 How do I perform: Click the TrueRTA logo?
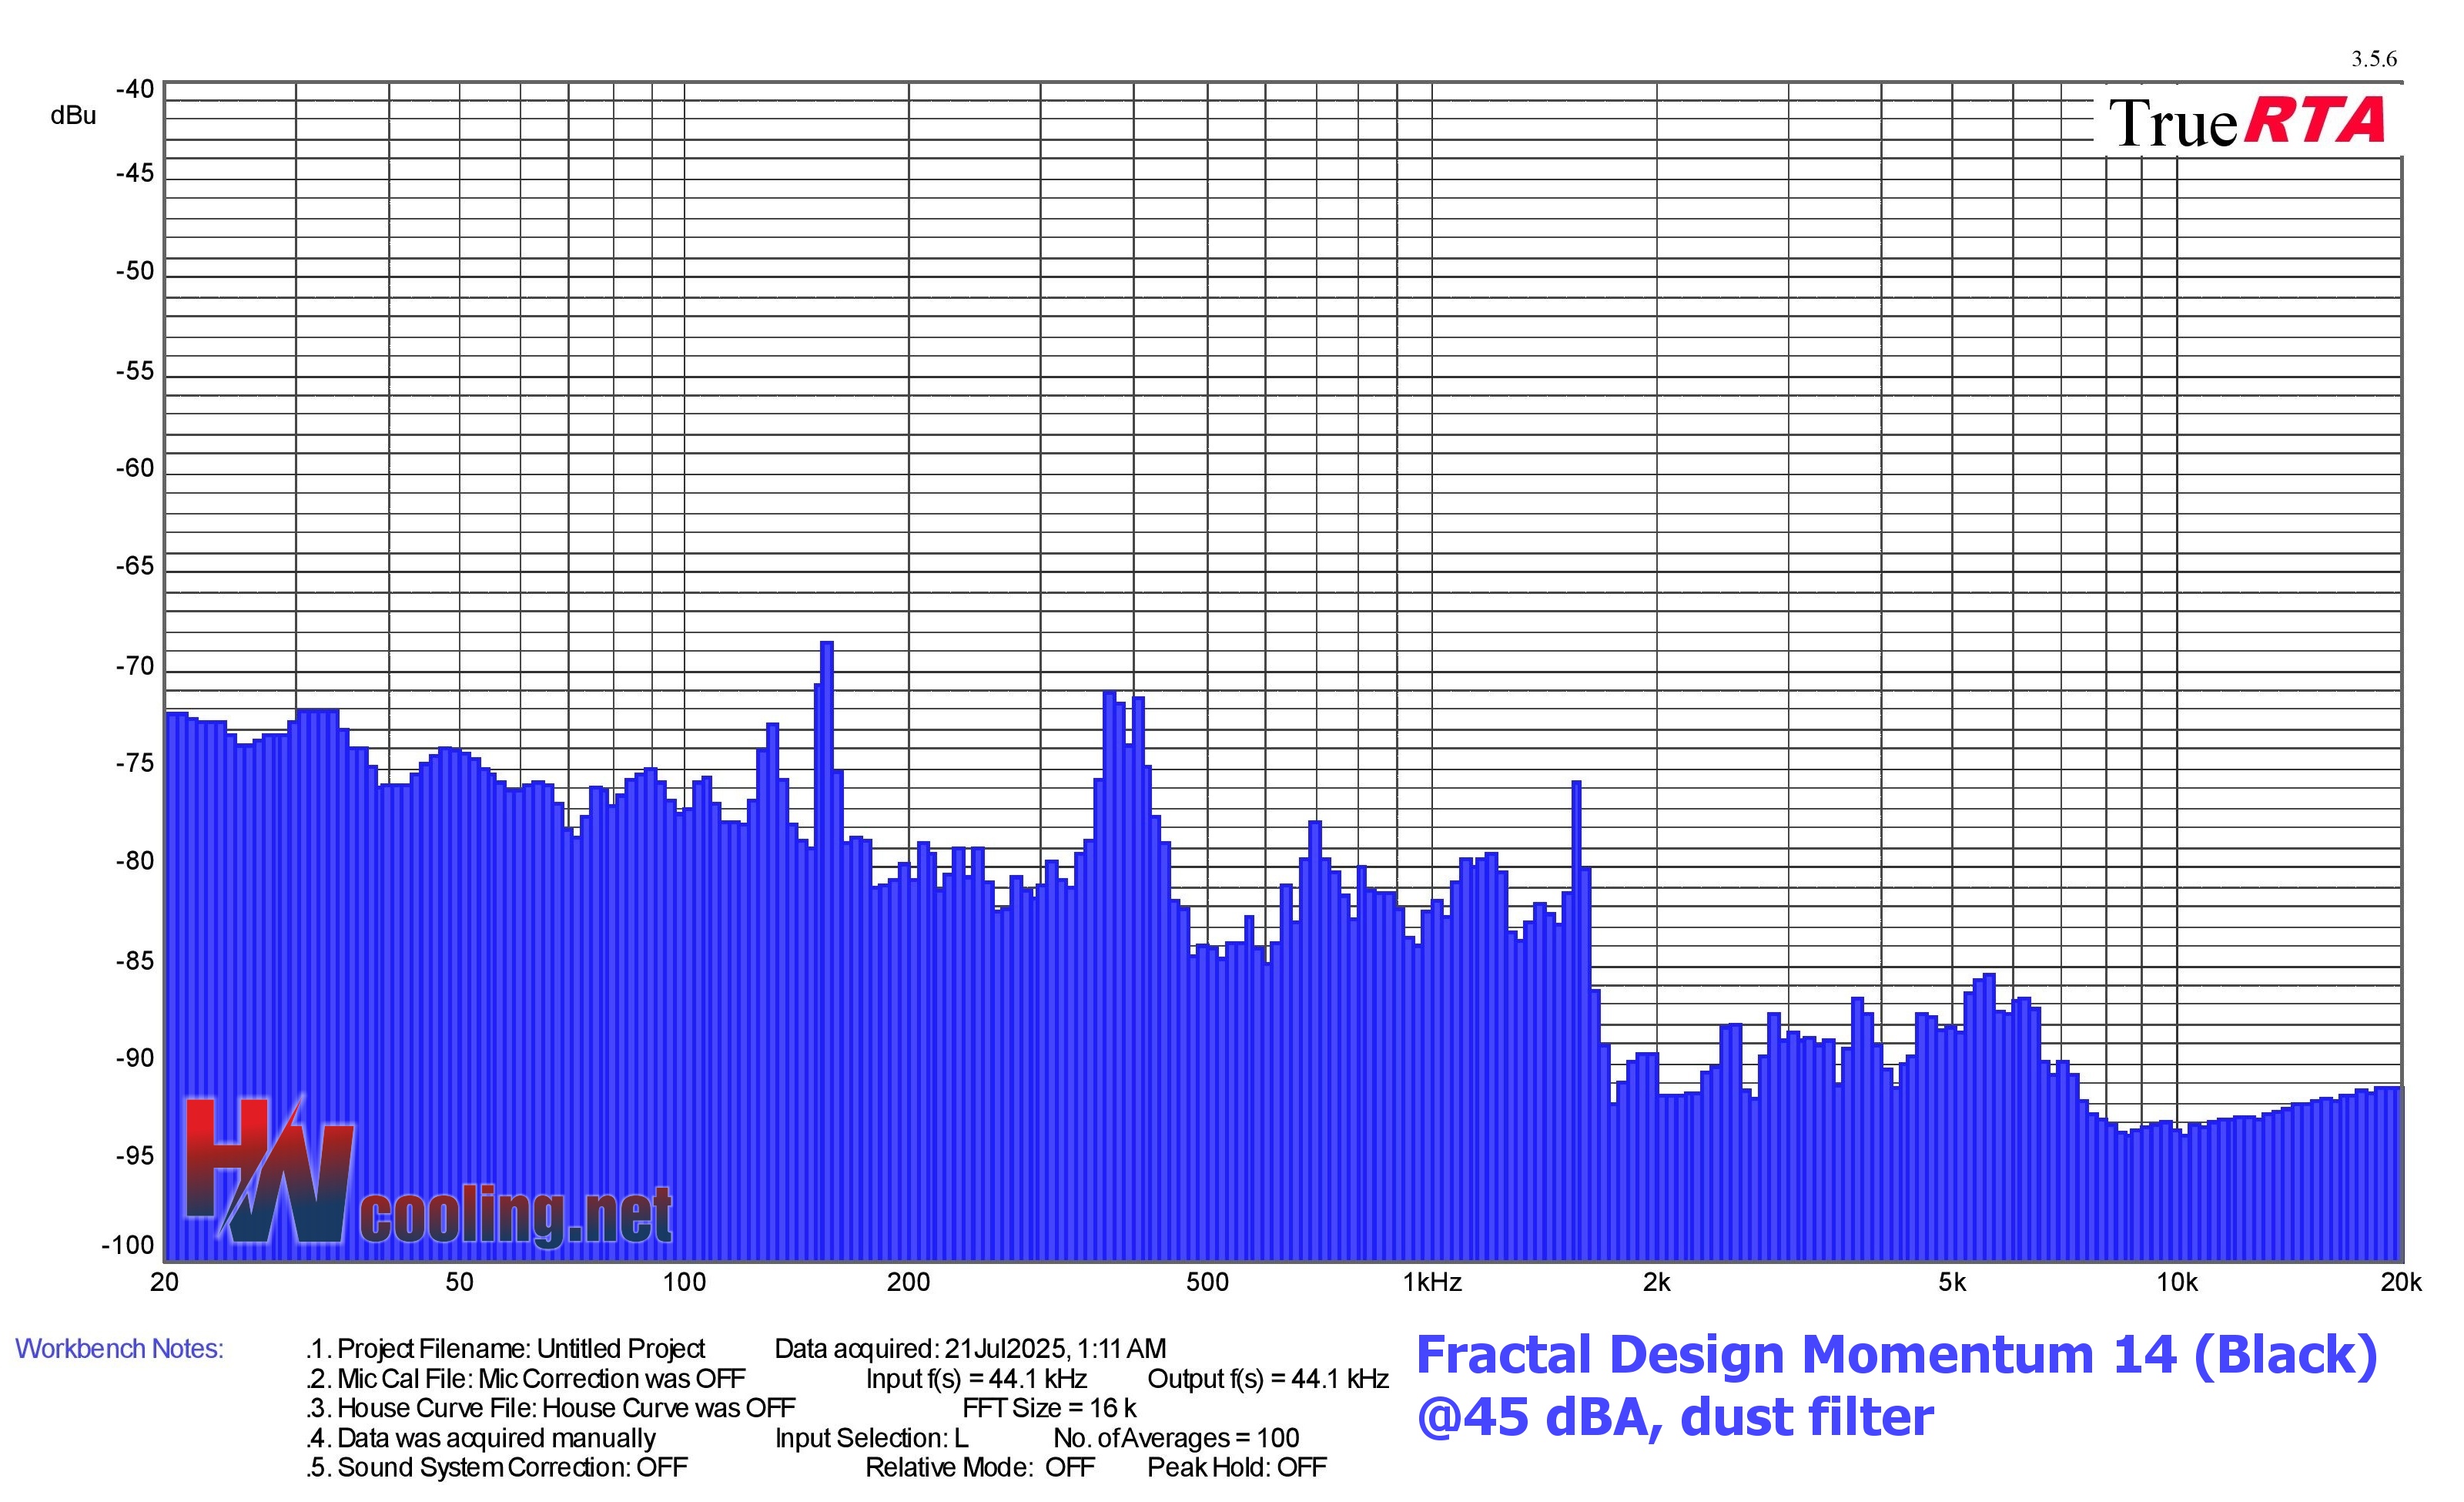(2247, 122)
